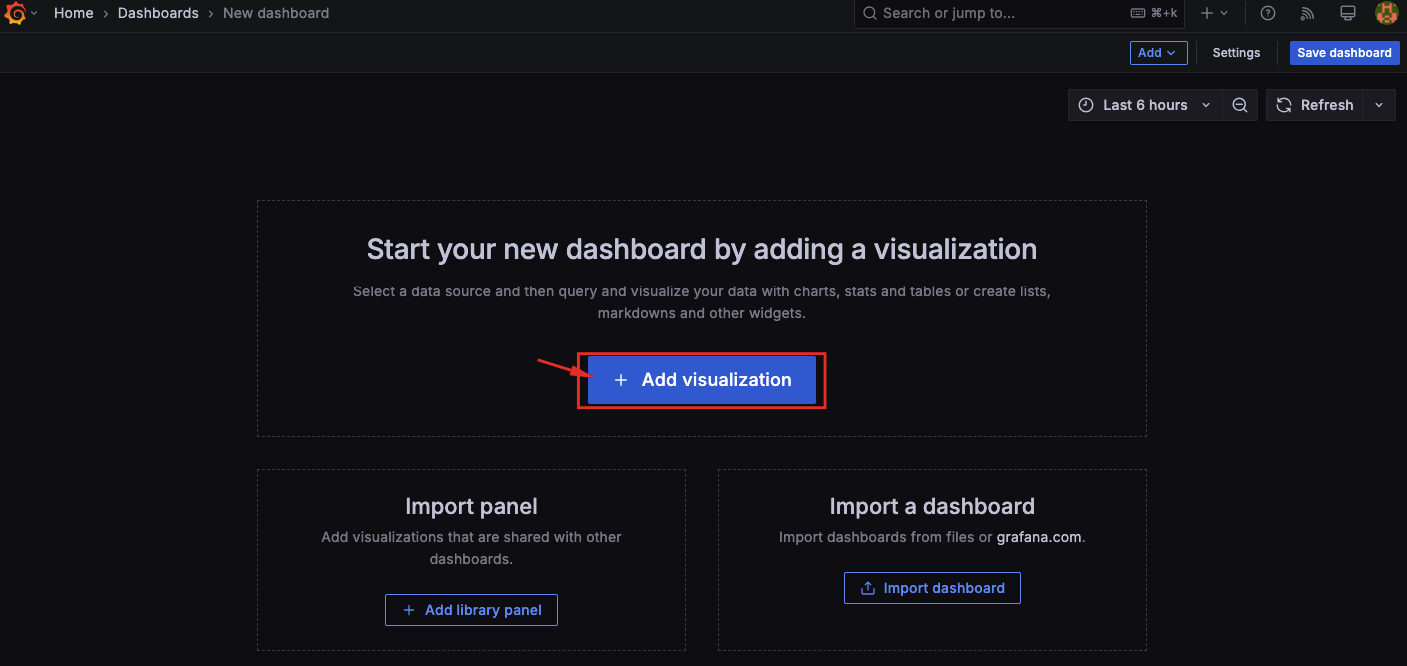The width and height of the screenshot is (1407, 666).
Task: Go to Home breadcrumb
Action: point(74,13)
